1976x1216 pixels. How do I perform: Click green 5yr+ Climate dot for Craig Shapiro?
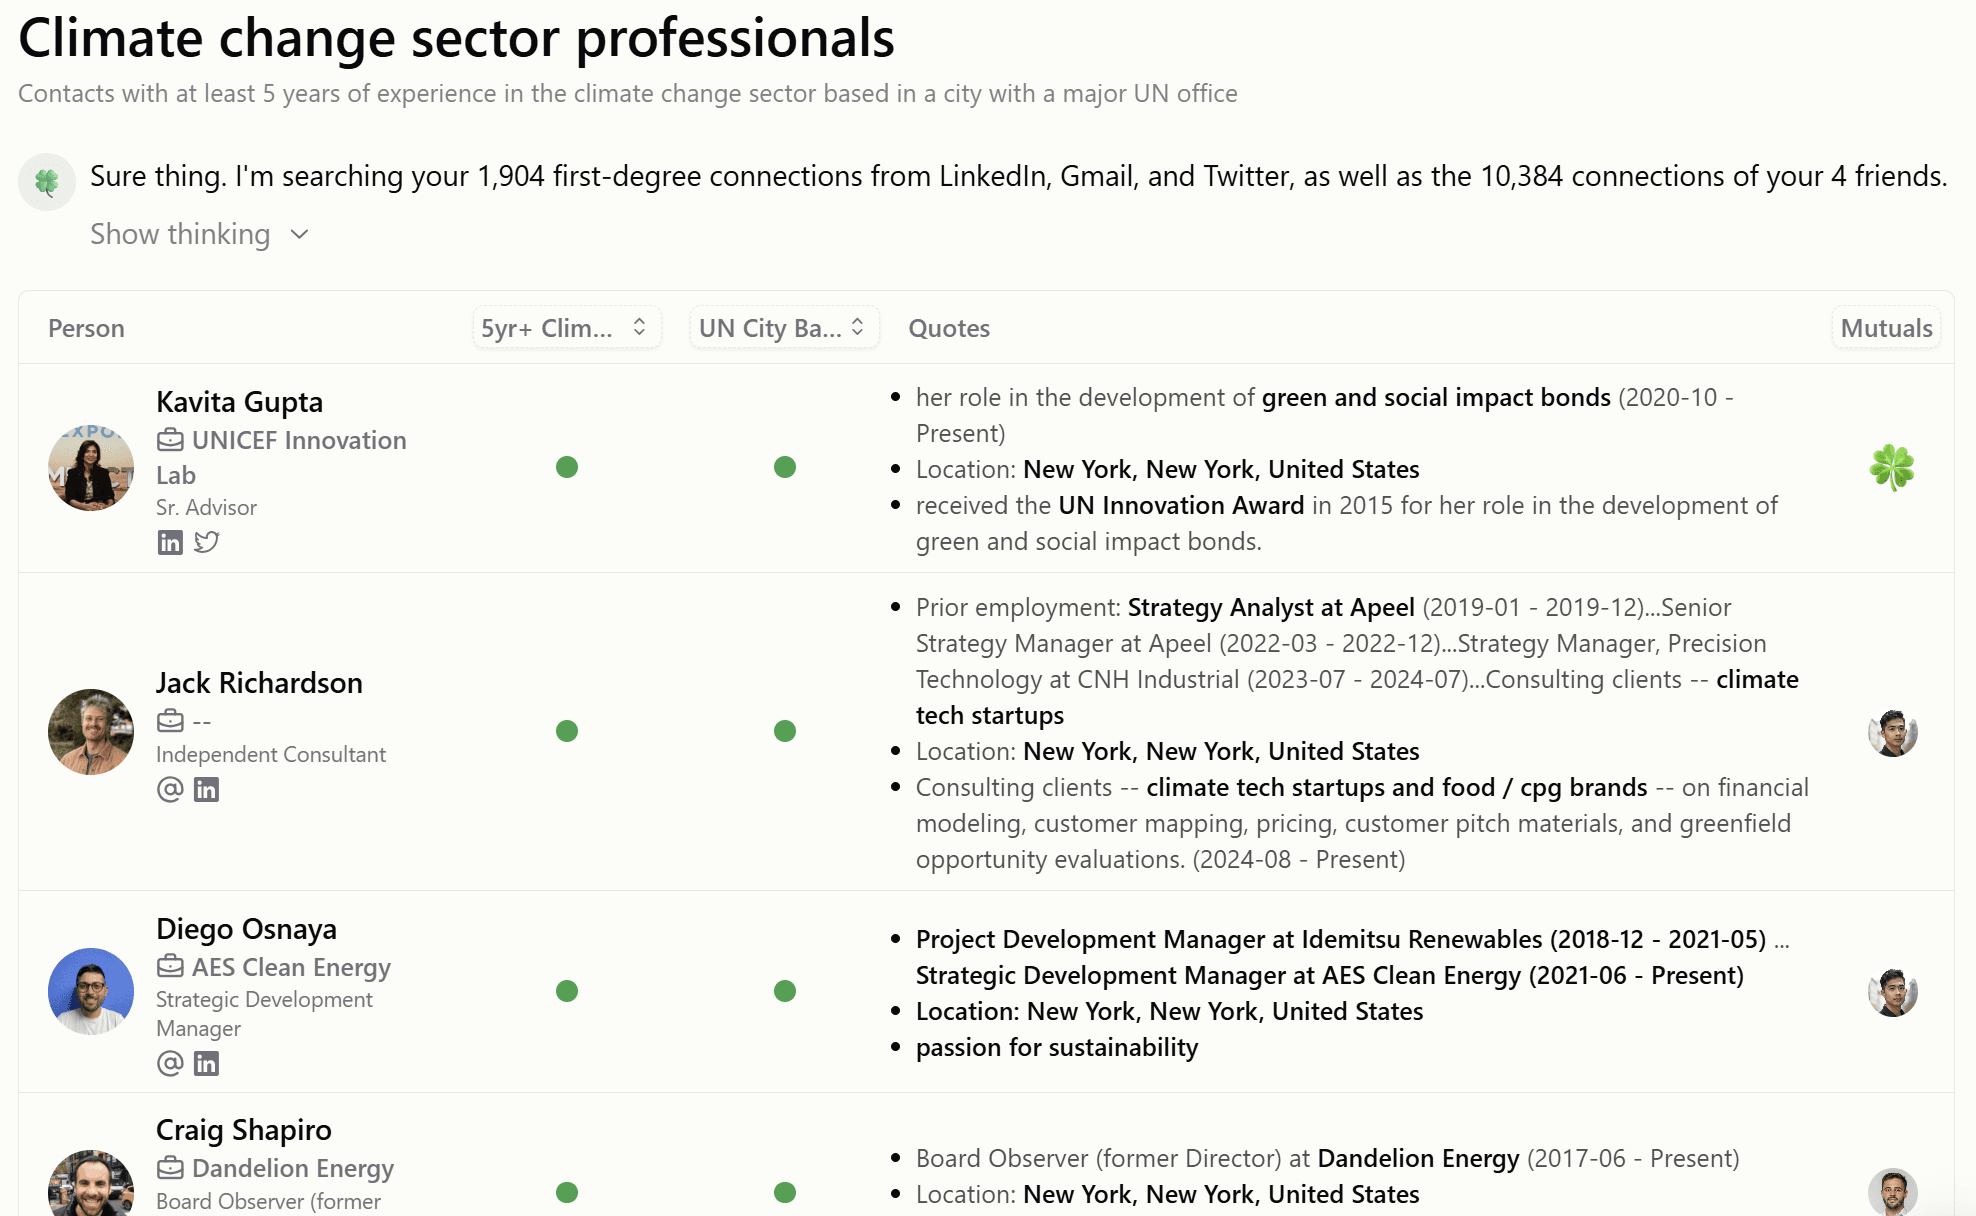[567, 1192]
